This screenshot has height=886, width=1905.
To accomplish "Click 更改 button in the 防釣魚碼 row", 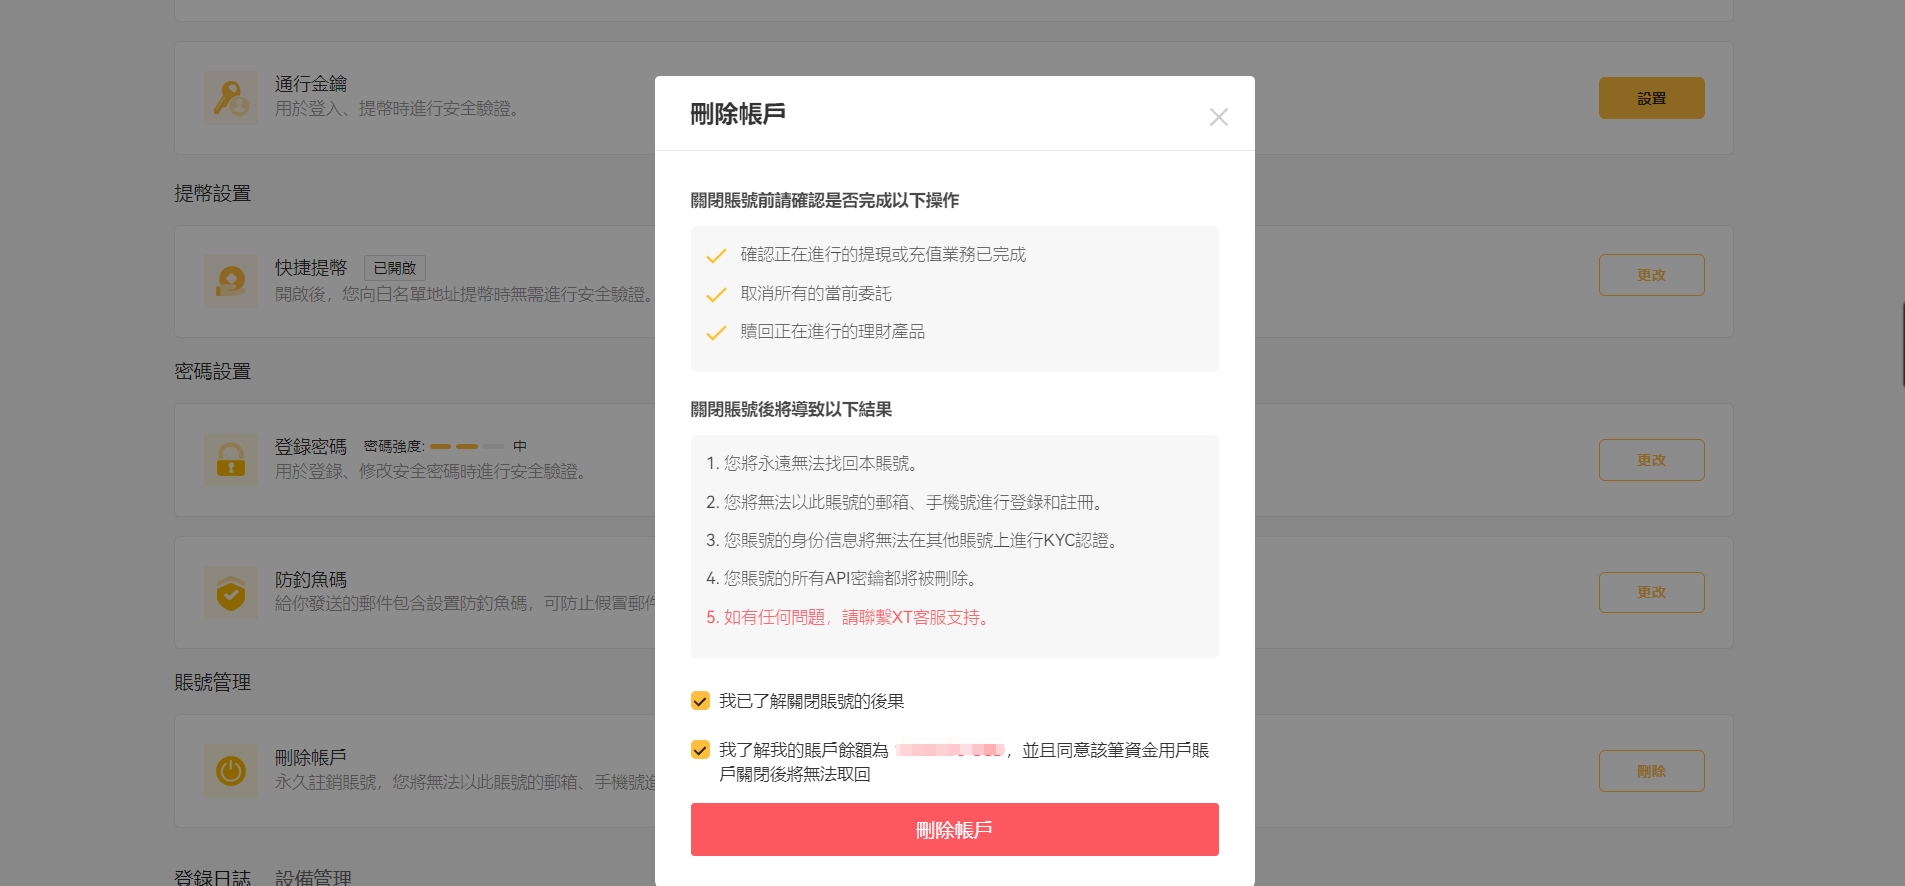I will 1651,592.
